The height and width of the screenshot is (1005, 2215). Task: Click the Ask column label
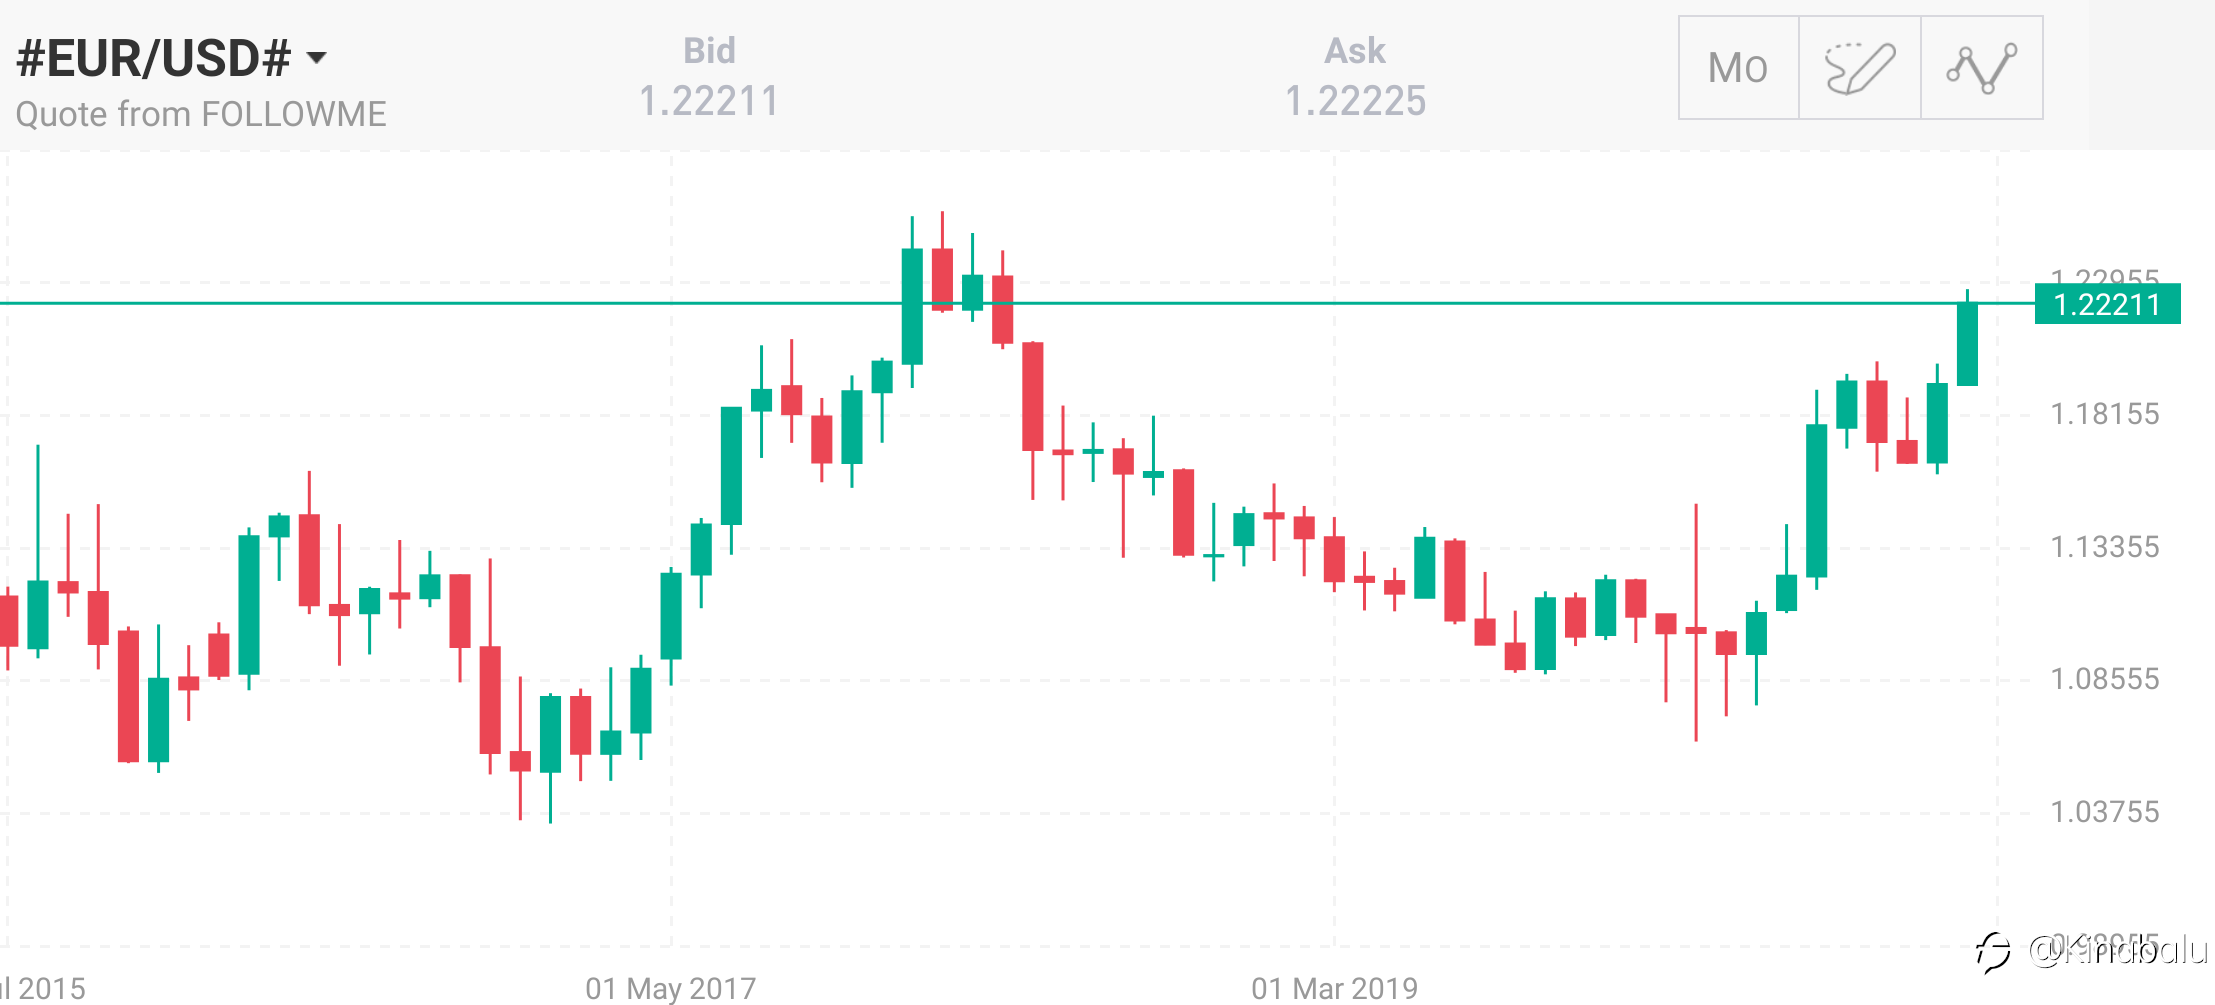[1355, 51]
